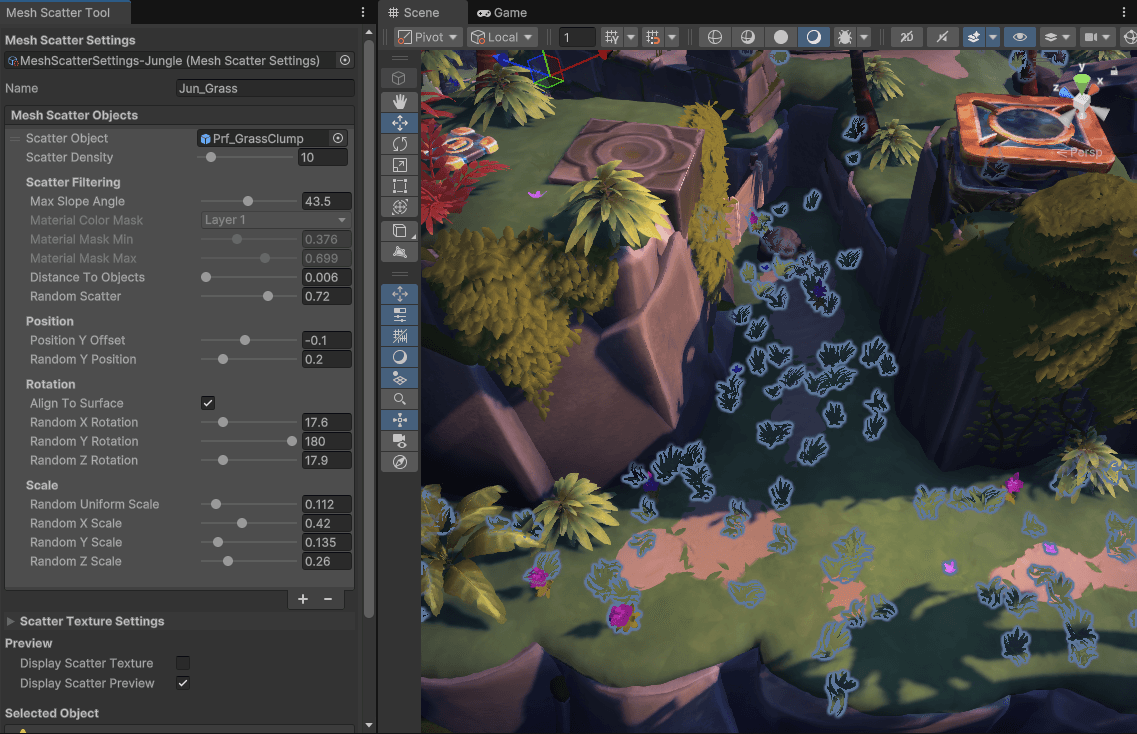This screenshot has height=734, width=1137.
Task: Open the object picker for MeshScatterSettings-Jungle
Action: pos(345,60)
